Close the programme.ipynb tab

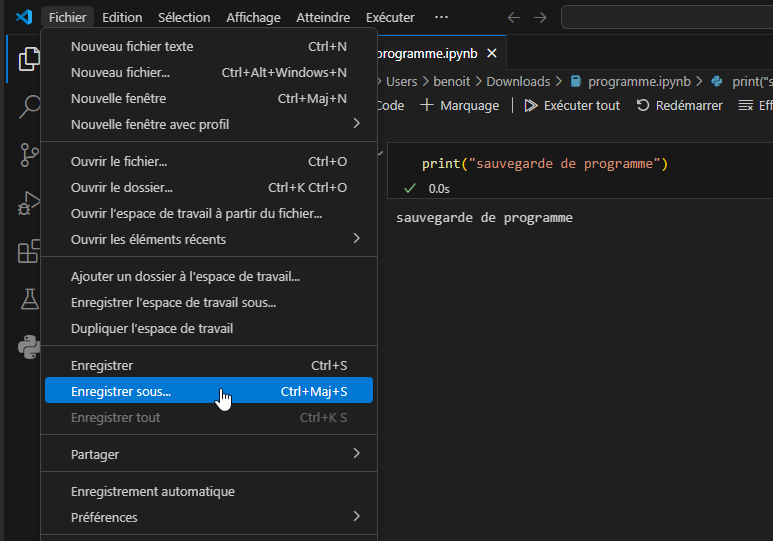pyautogui.click(x=492, y=53)
